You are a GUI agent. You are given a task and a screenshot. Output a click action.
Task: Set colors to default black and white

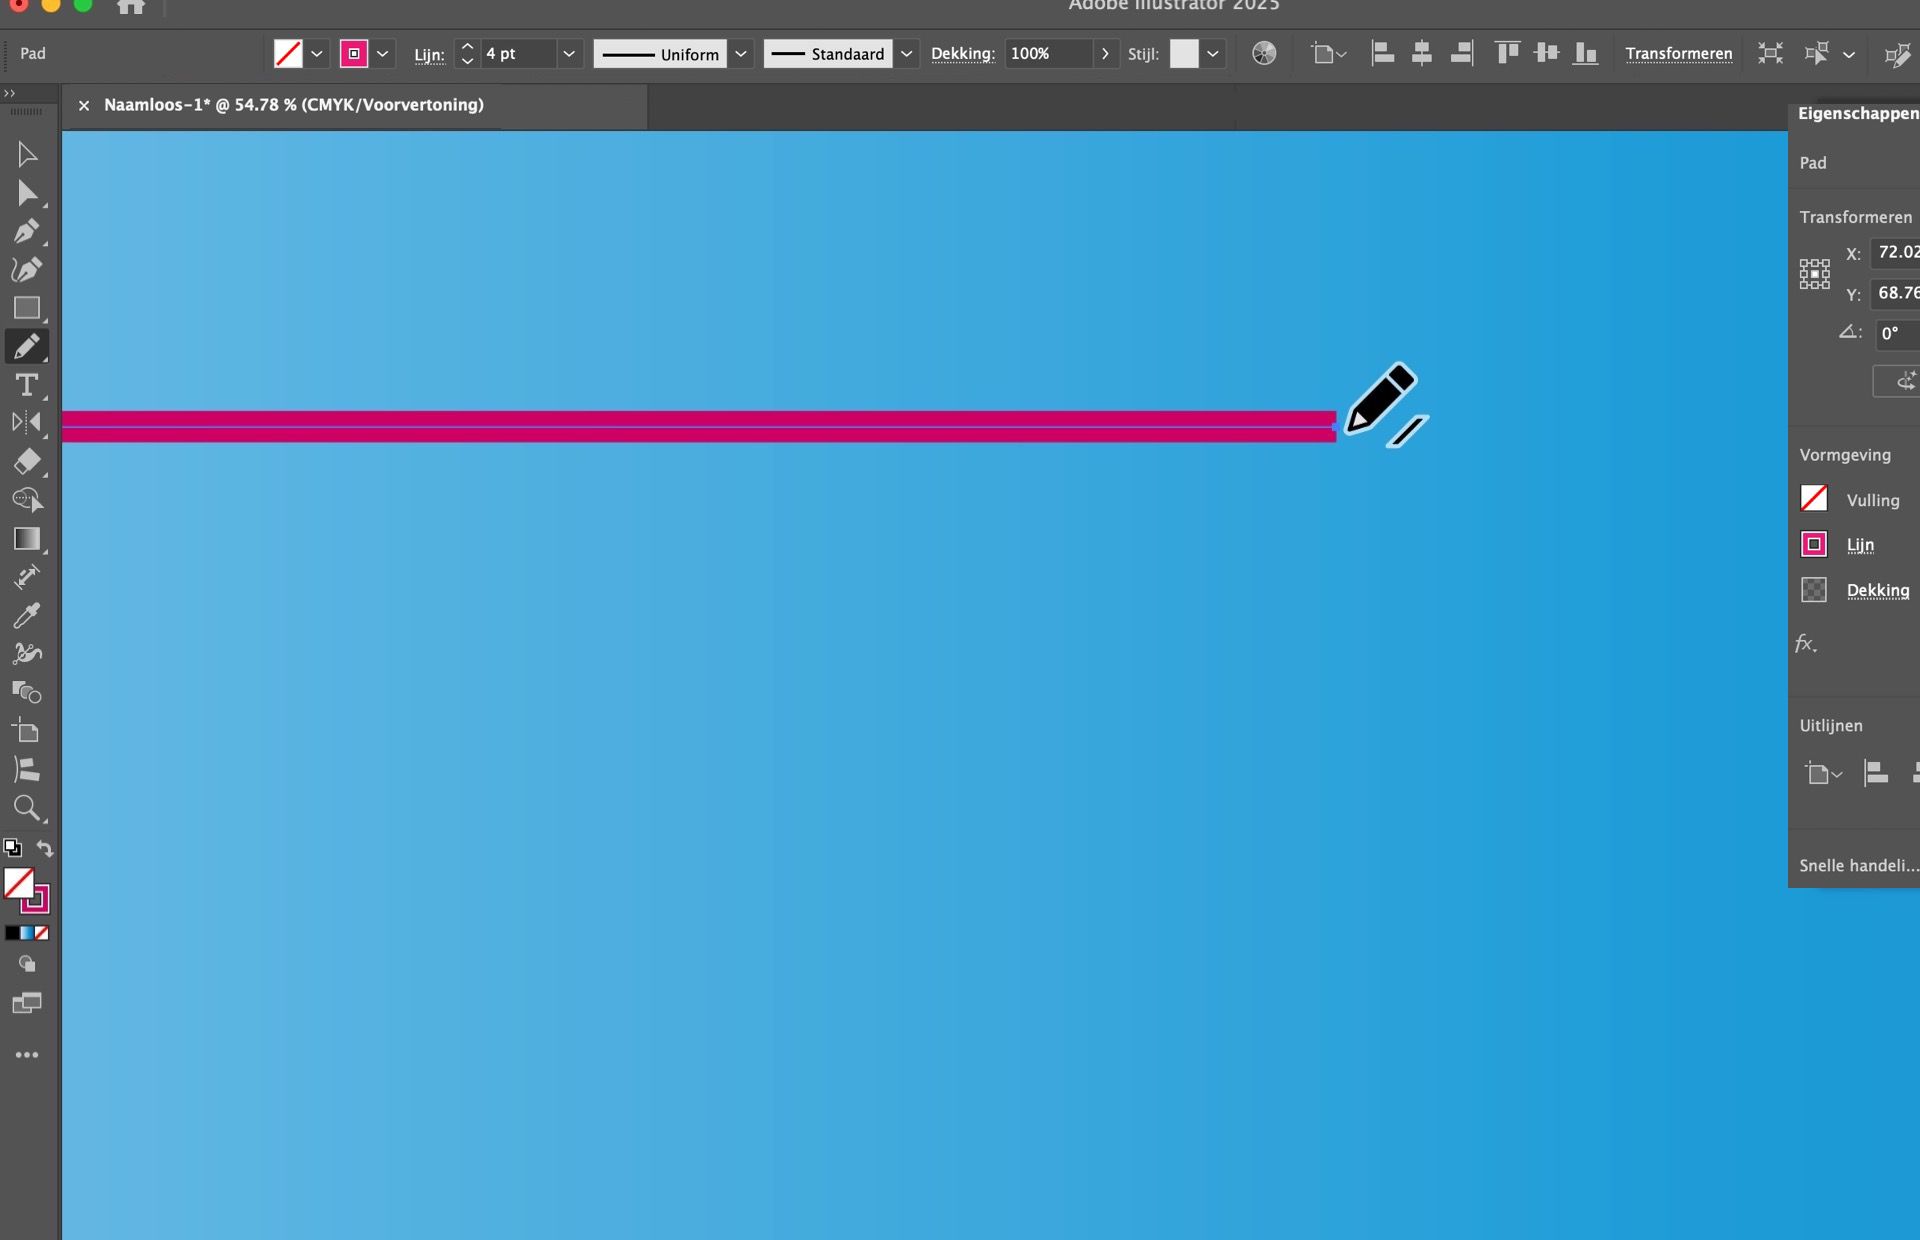click(x=13, y=846)
